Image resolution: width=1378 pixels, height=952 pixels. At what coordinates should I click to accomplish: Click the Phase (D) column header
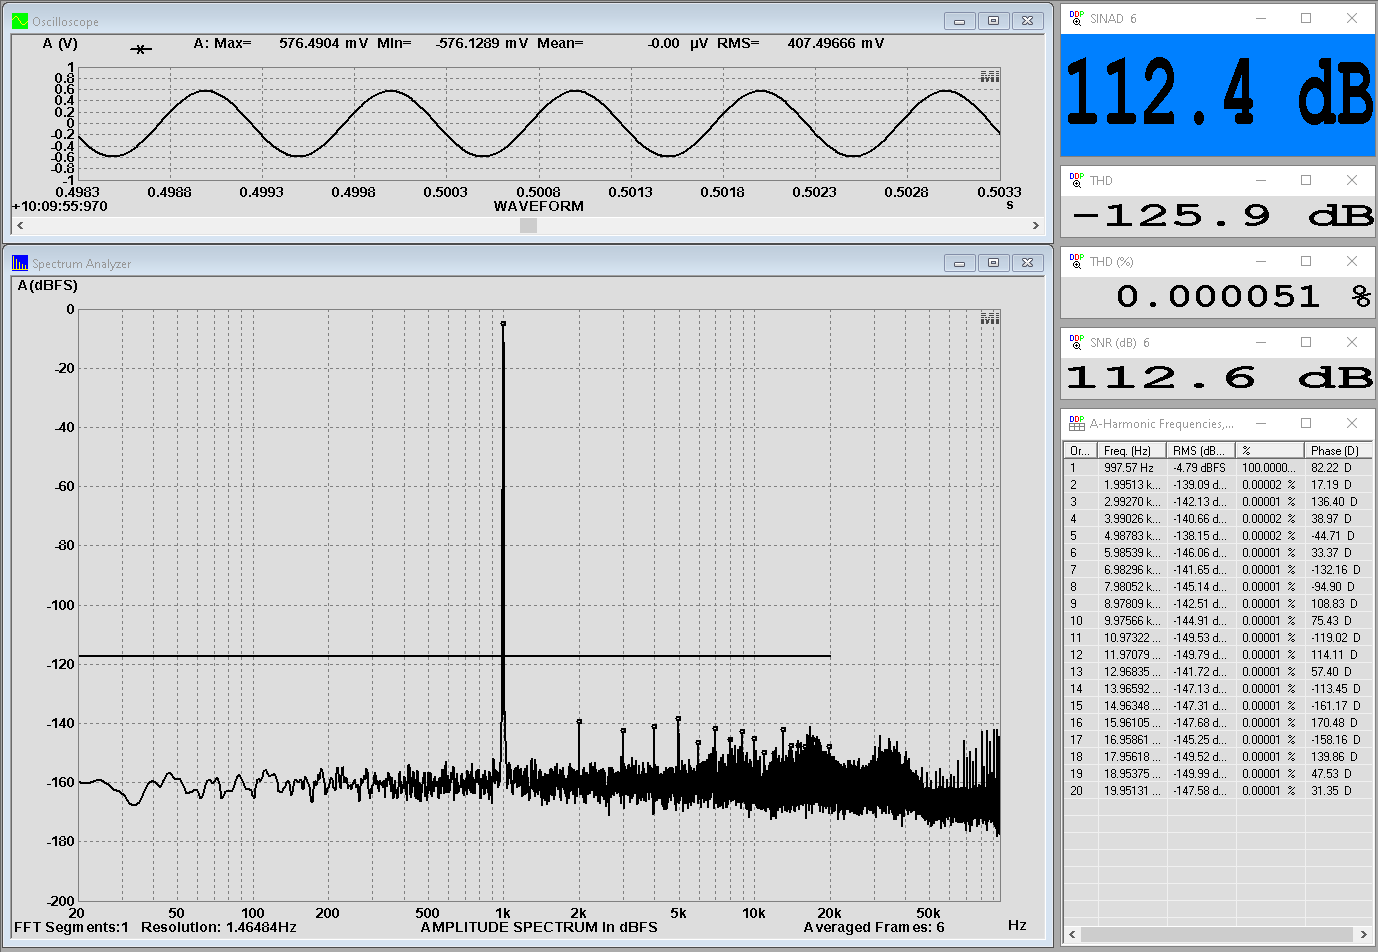pyautogui.click(x=1338, y=451)
